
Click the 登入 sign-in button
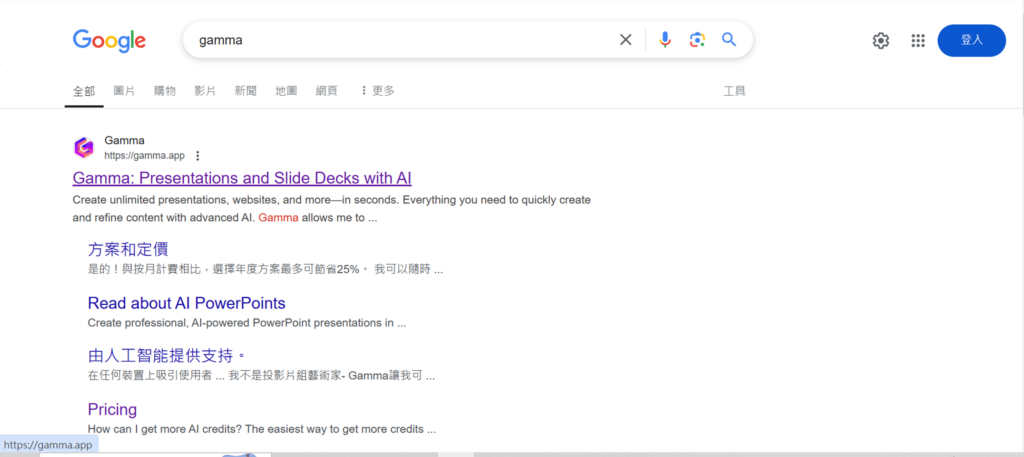971,41
